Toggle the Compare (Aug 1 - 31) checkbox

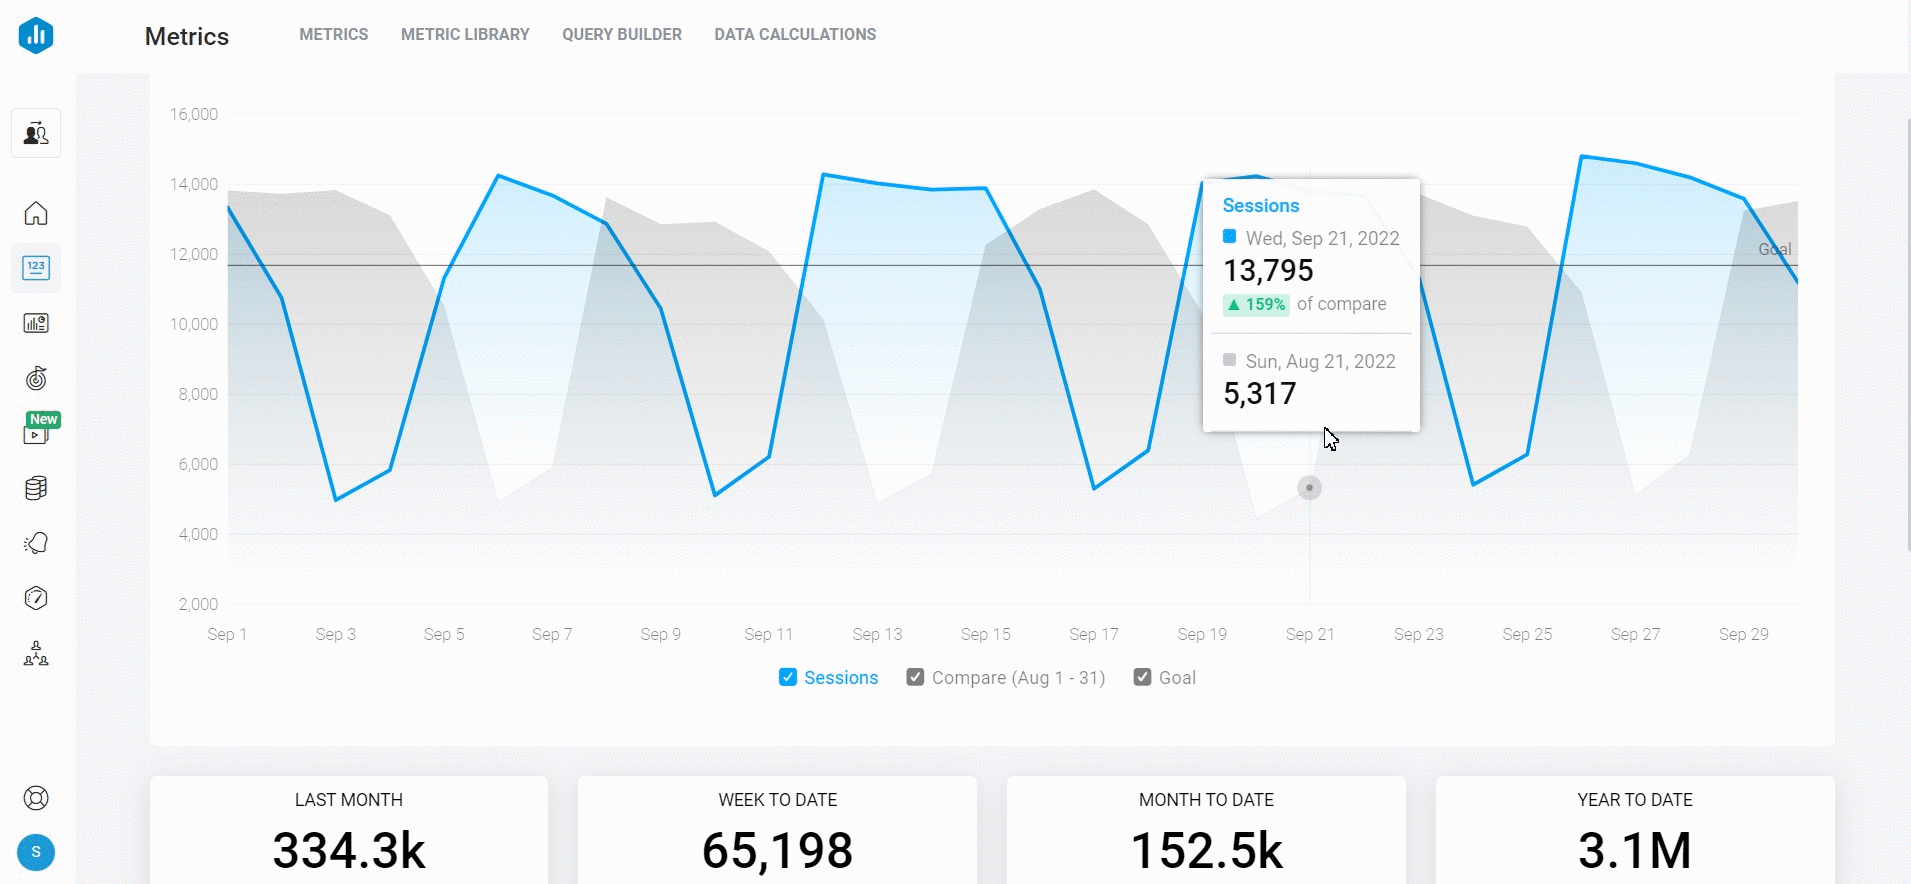click(x=915, y=677)
